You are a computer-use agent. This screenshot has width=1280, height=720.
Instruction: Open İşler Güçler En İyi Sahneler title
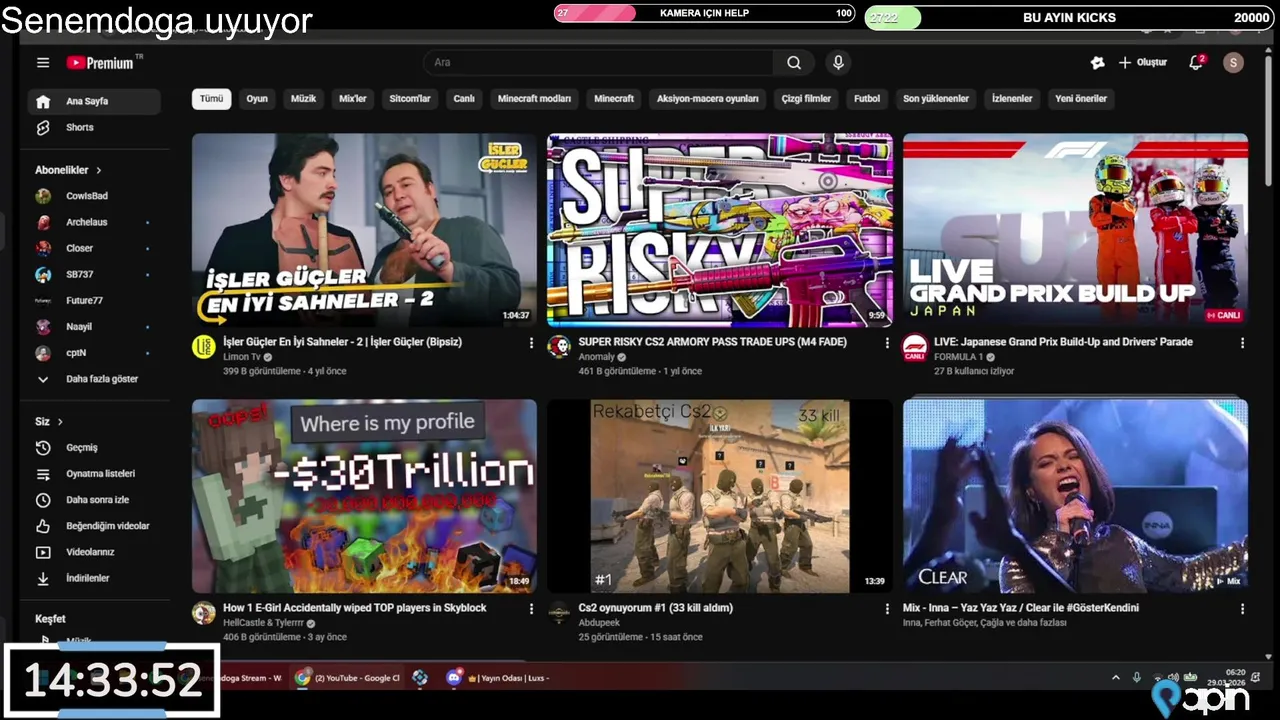(x=342, y=342)
